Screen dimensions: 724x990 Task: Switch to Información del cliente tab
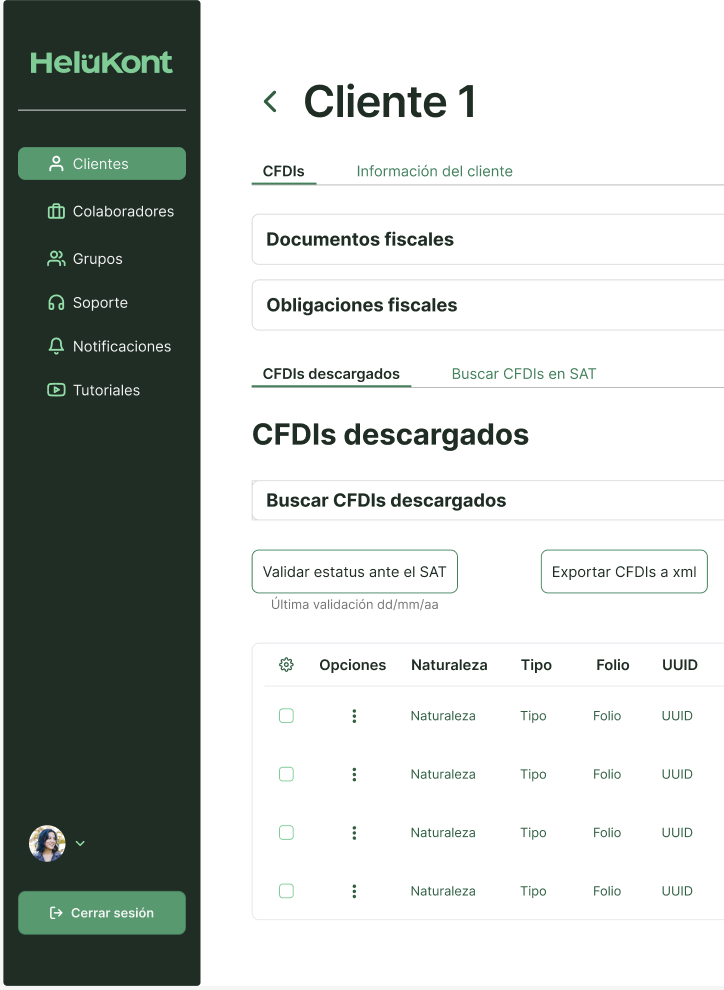434,171
